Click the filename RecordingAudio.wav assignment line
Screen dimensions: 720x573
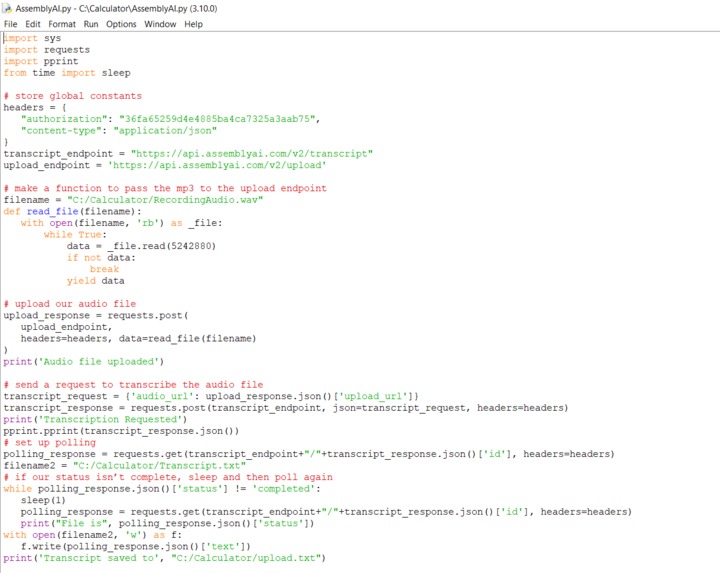tap(133, 200)
